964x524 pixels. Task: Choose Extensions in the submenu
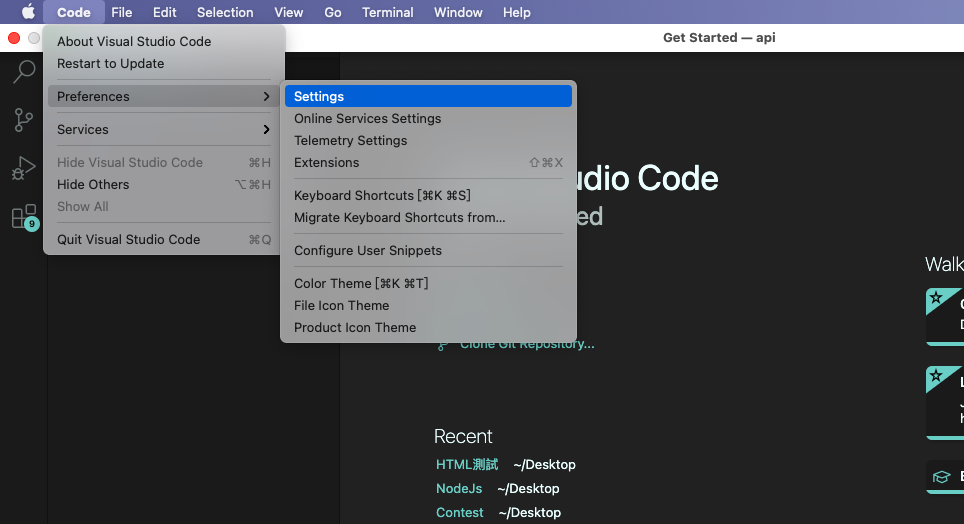pos(428,162)
